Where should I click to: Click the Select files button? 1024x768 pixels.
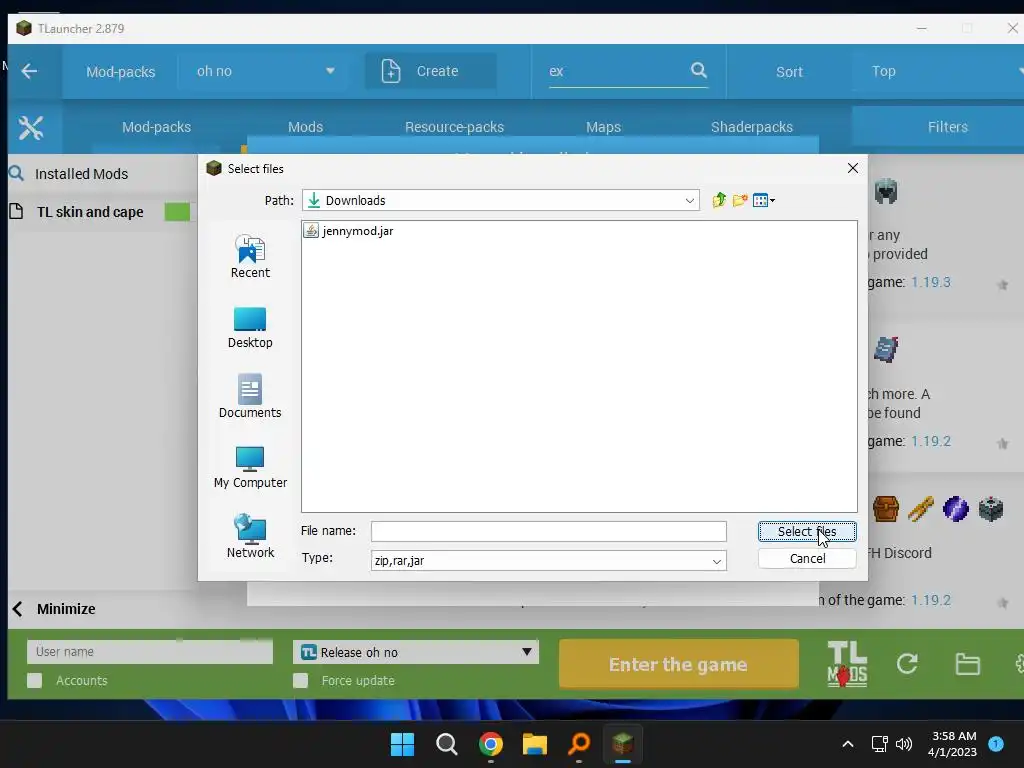(807, 532)
